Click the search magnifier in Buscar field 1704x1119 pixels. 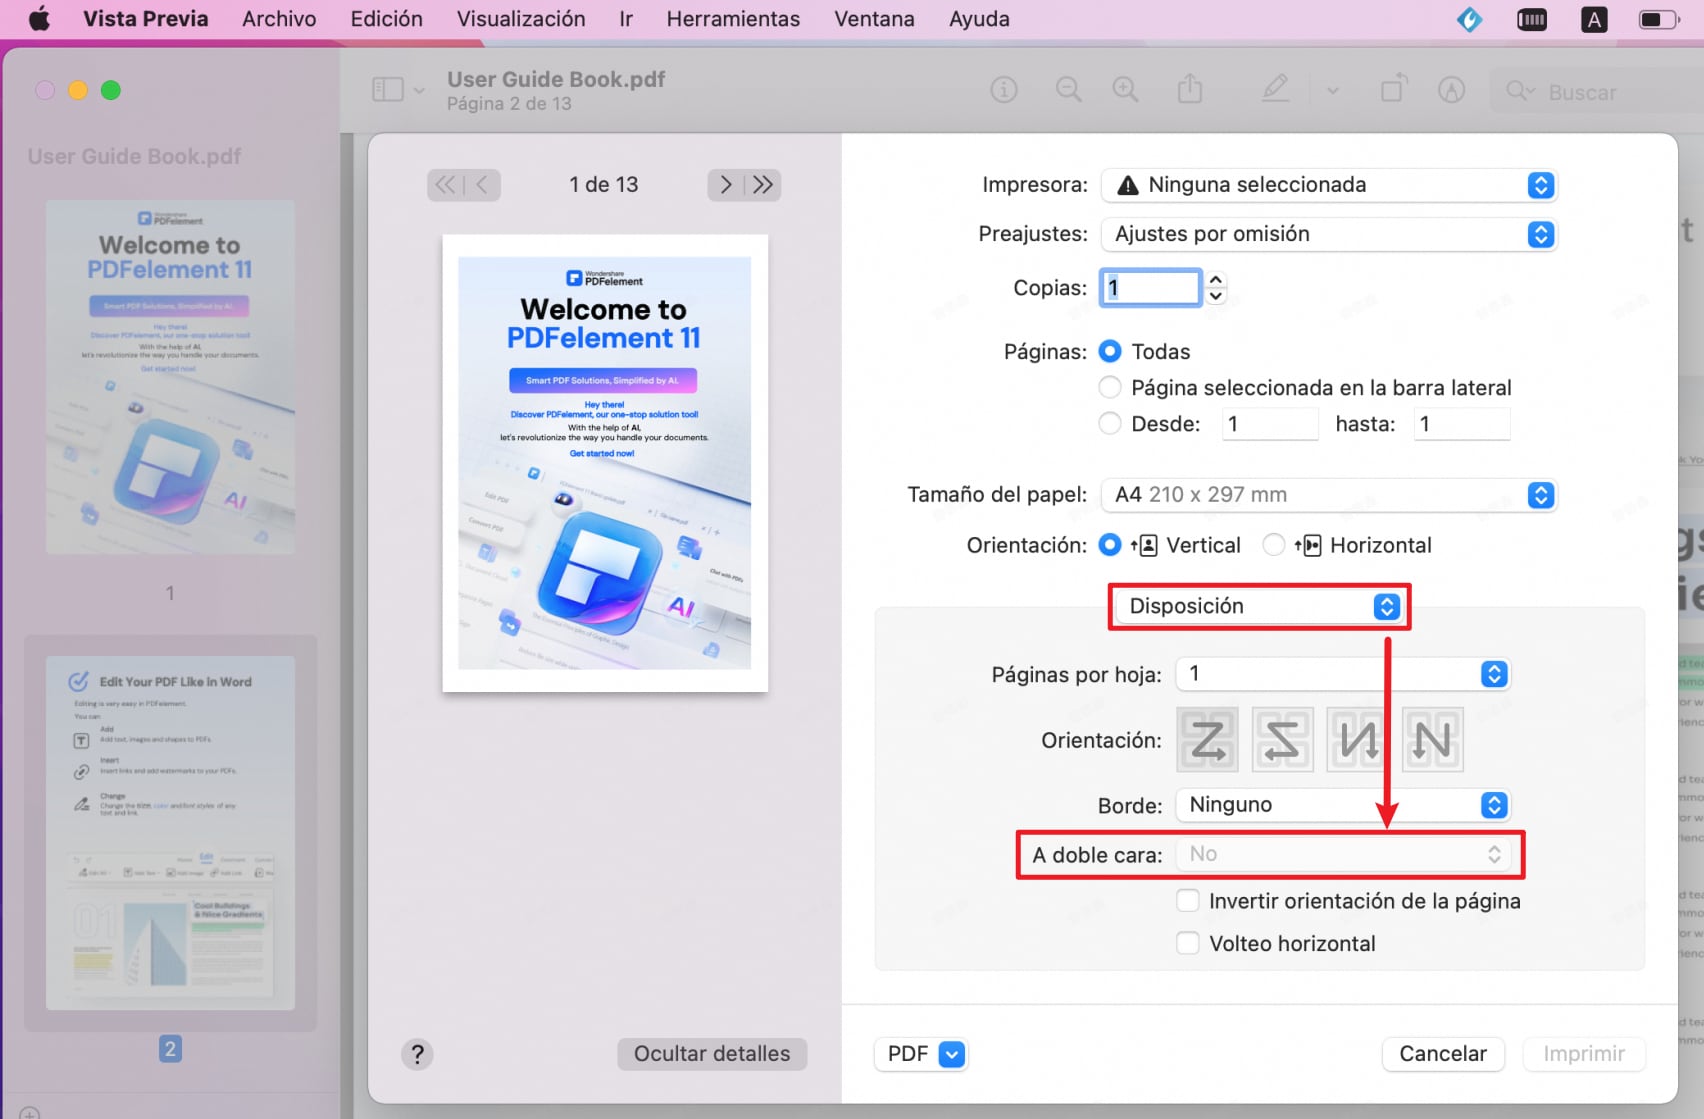pyautogui.click(x=1519, y=91)
